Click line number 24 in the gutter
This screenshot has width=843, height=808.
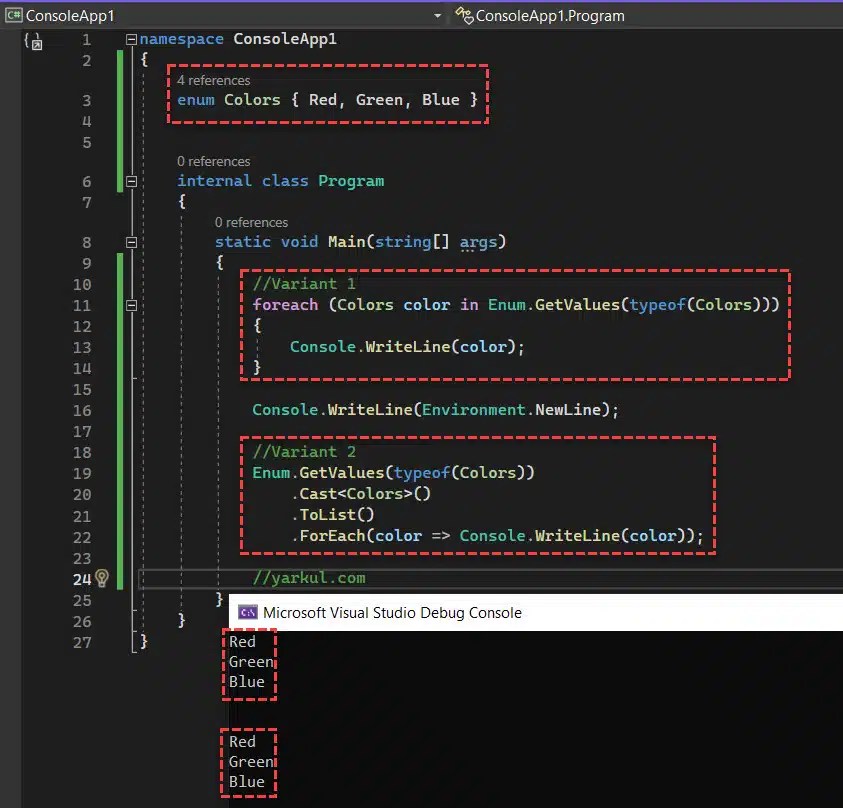pyautogui.click(x=81, y=578)
